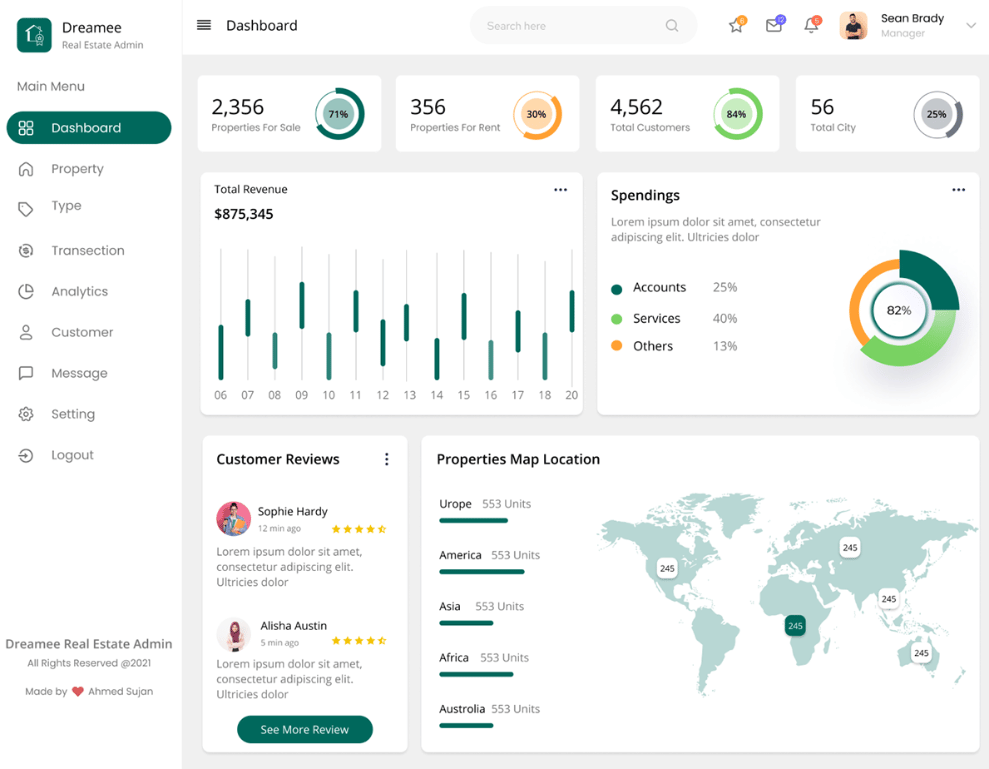The height and width of the screenshot is (769, 989).
Task: Click the revenue bar for day 20
Action: click(571, 311)
